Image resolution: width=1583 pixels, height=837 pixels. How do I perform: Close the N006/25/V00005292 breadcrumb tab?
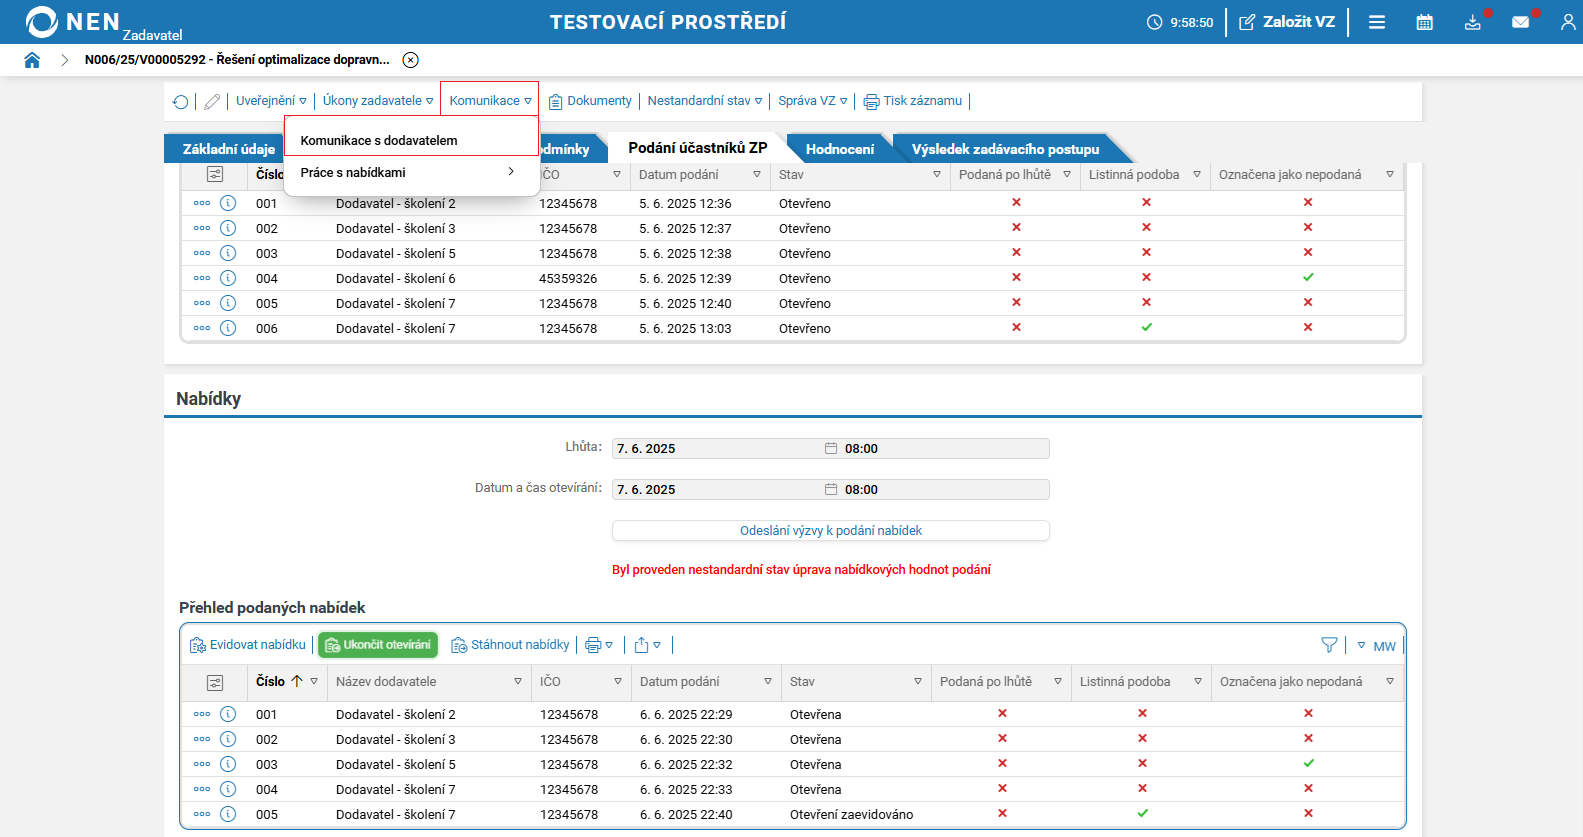pyautogui.click(x=410, y=60)
